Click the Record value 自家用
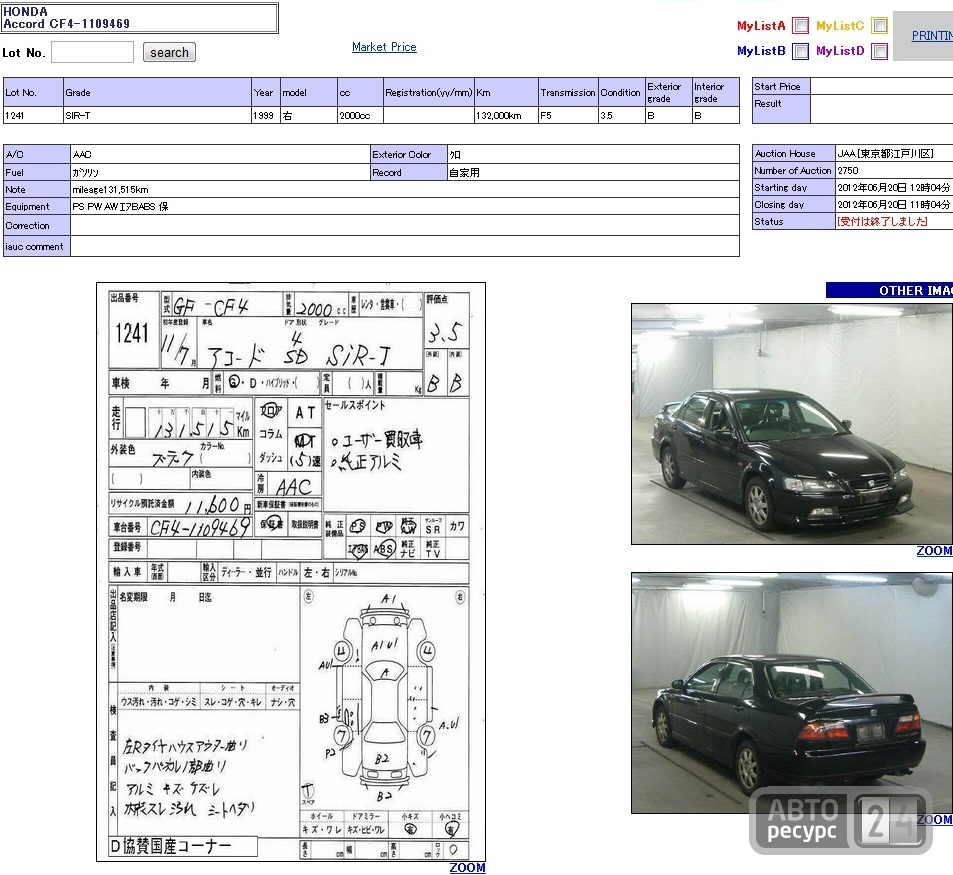Screen dimensions: 953x875 point(464,173)
